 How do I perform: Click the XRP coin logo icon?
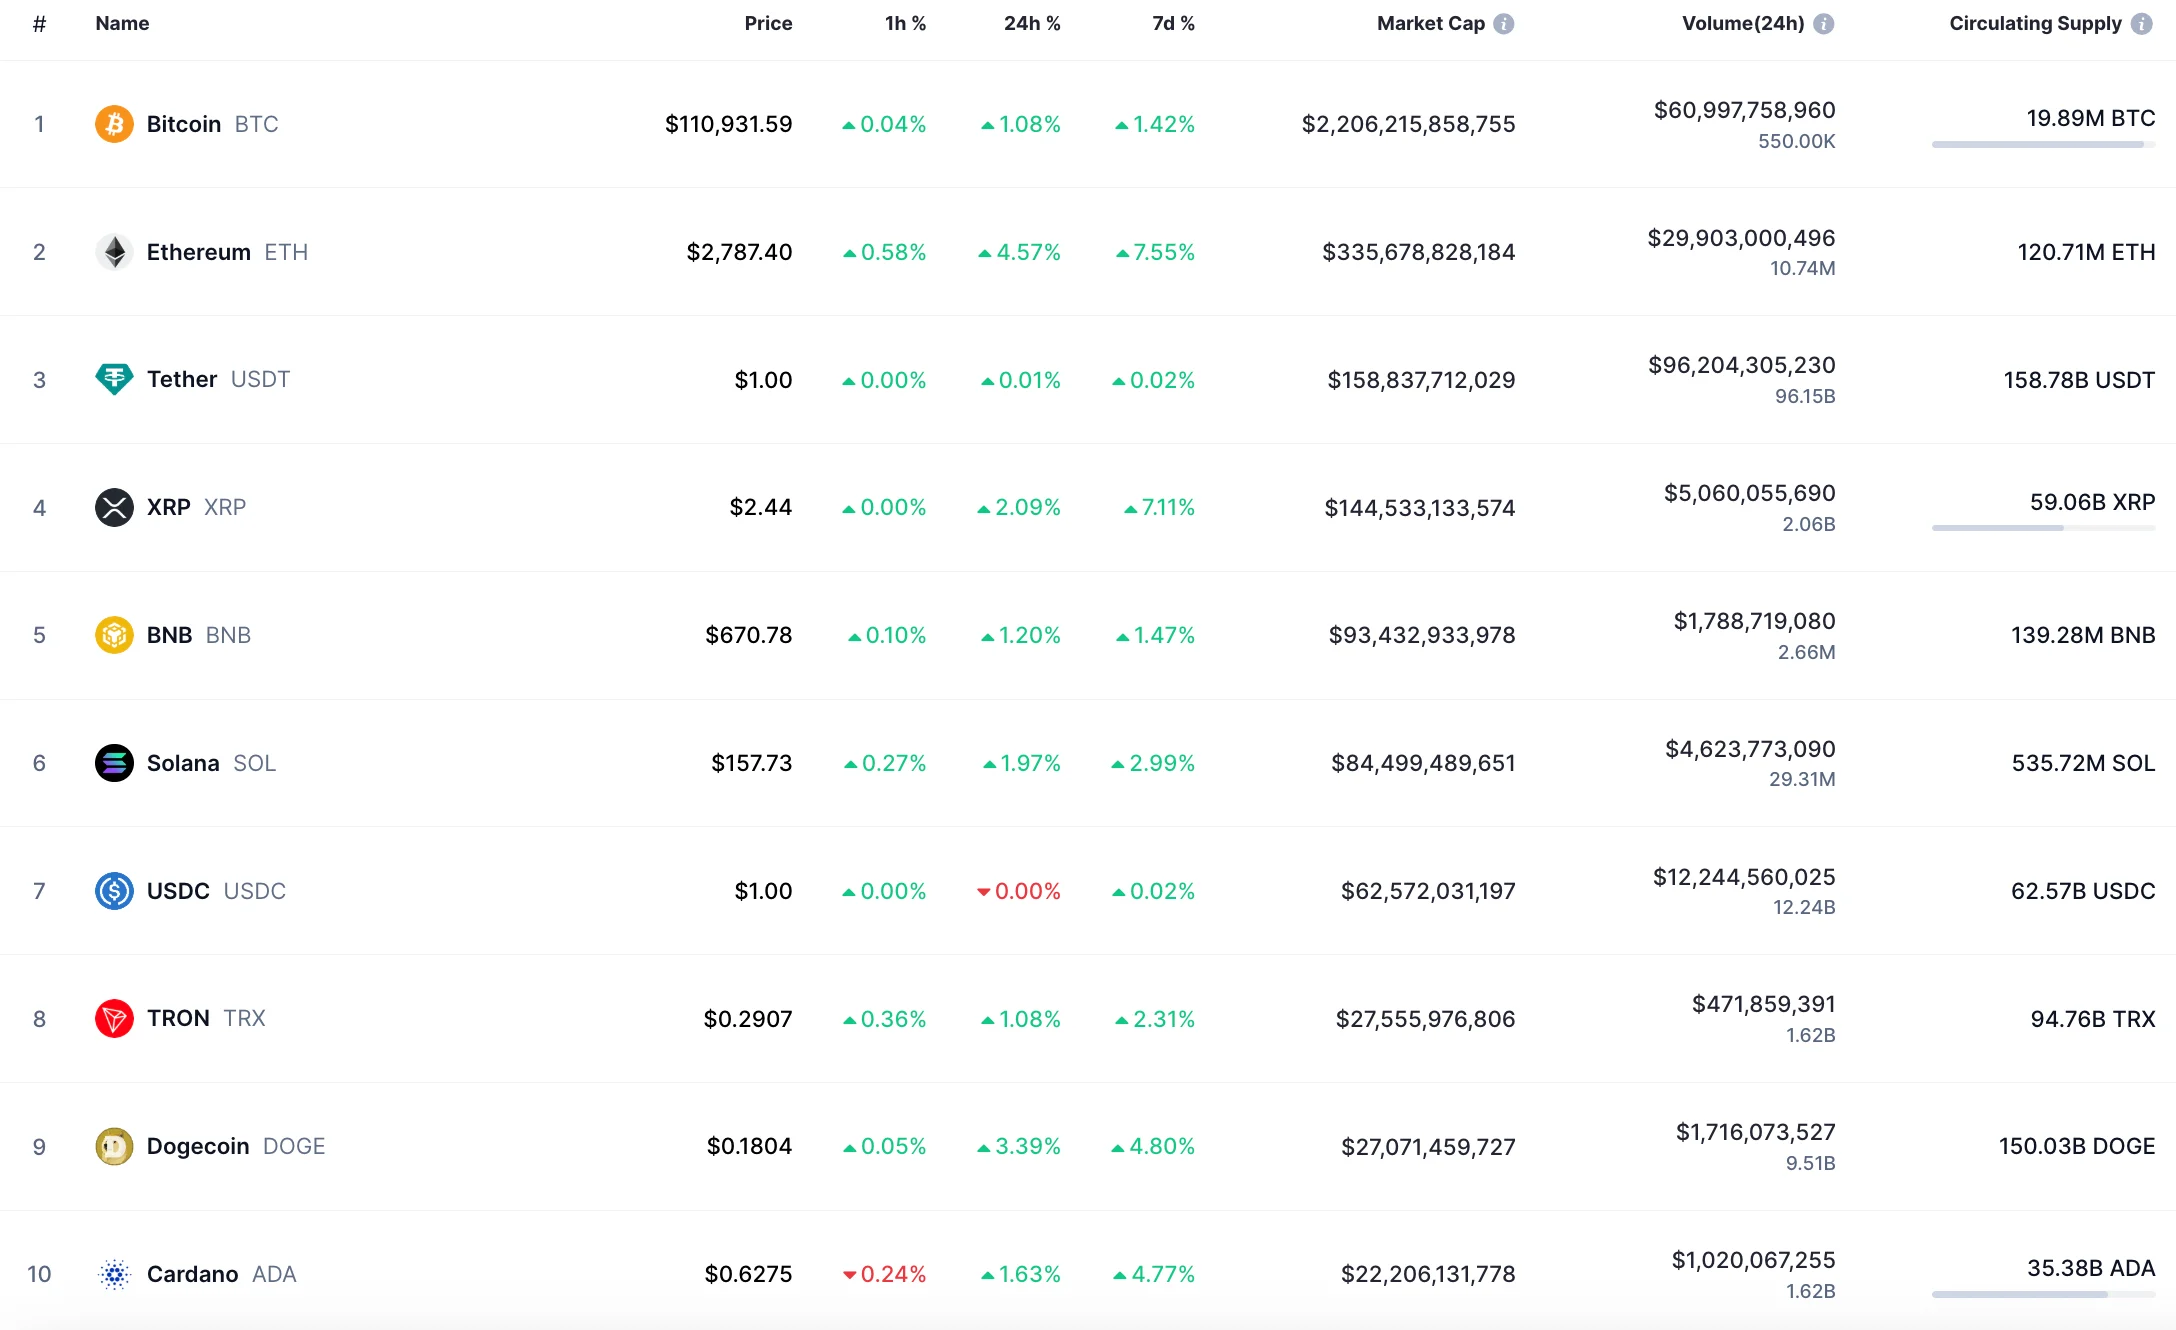(114, 507)
